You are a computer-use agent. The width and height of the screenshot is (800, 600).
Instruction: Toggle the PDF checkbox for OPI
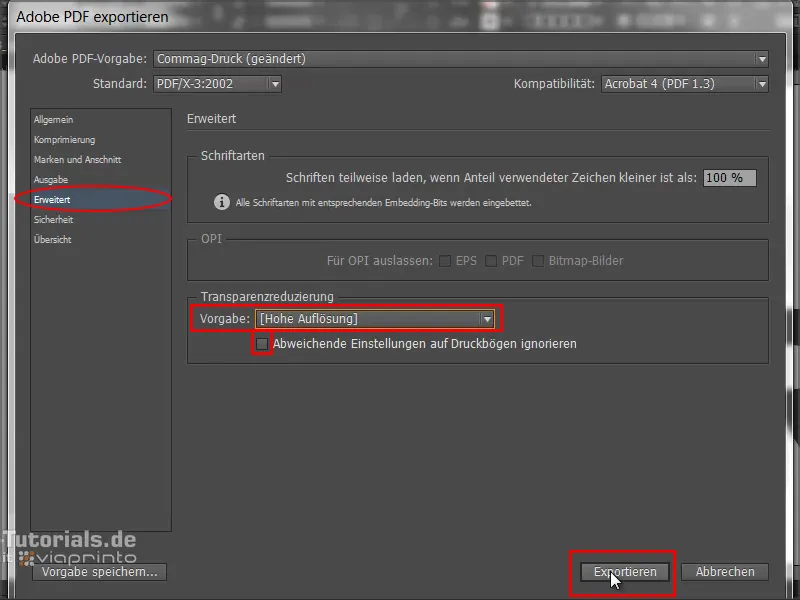click(x=491, y=261)
